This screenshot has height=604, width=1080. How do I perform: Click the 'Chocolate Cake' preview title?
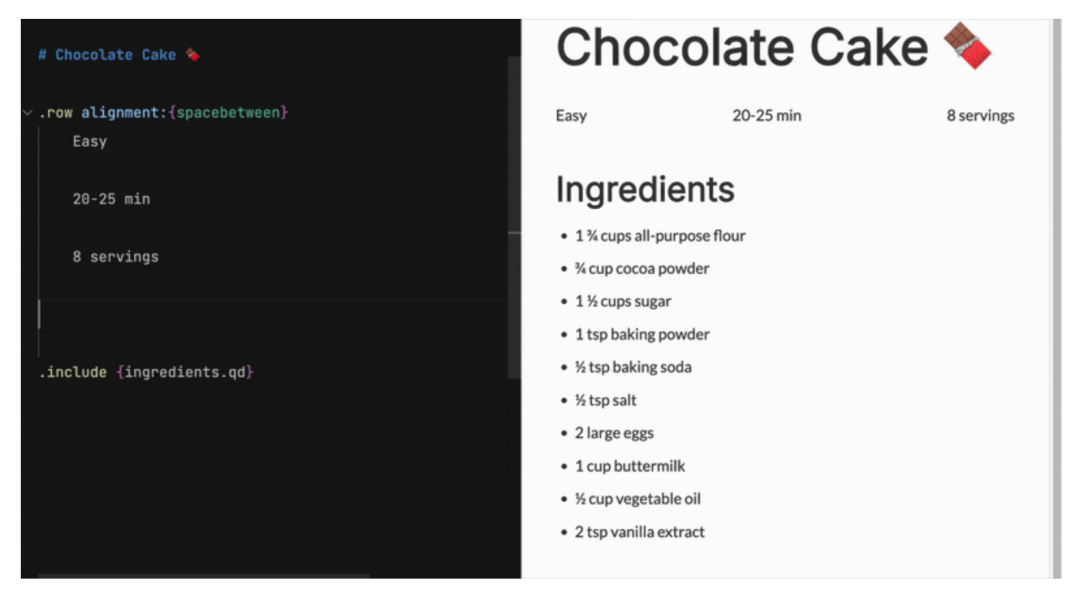tap(742, 47)
